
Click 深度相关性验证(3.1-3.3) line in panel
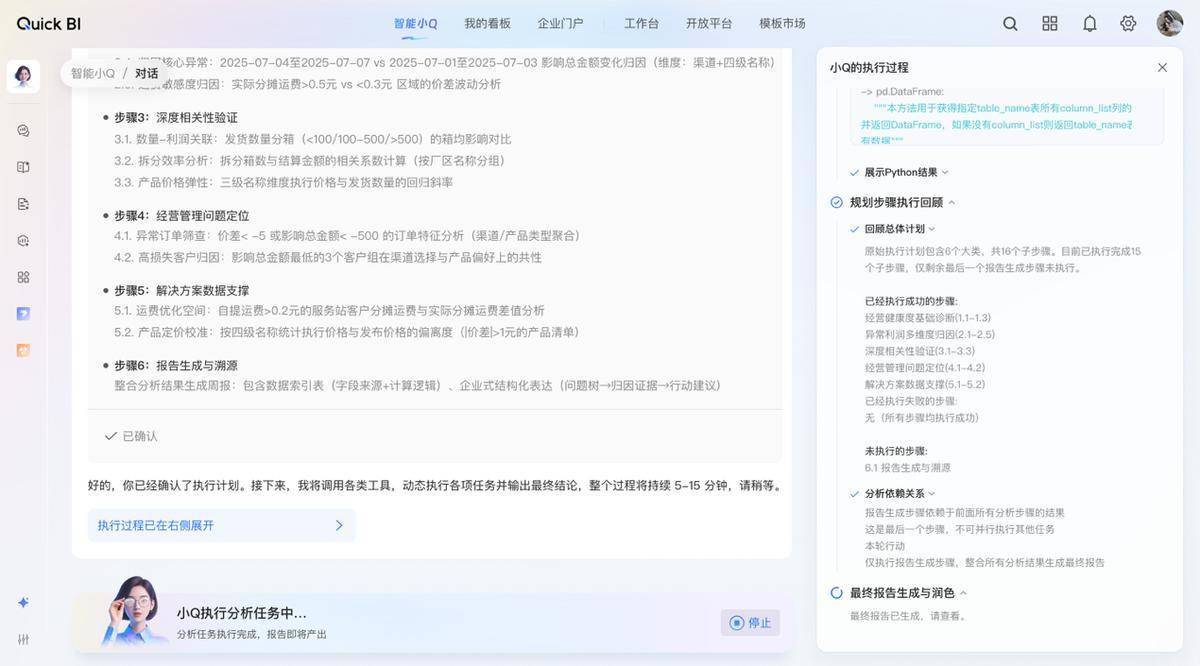[x=920, y=351]
